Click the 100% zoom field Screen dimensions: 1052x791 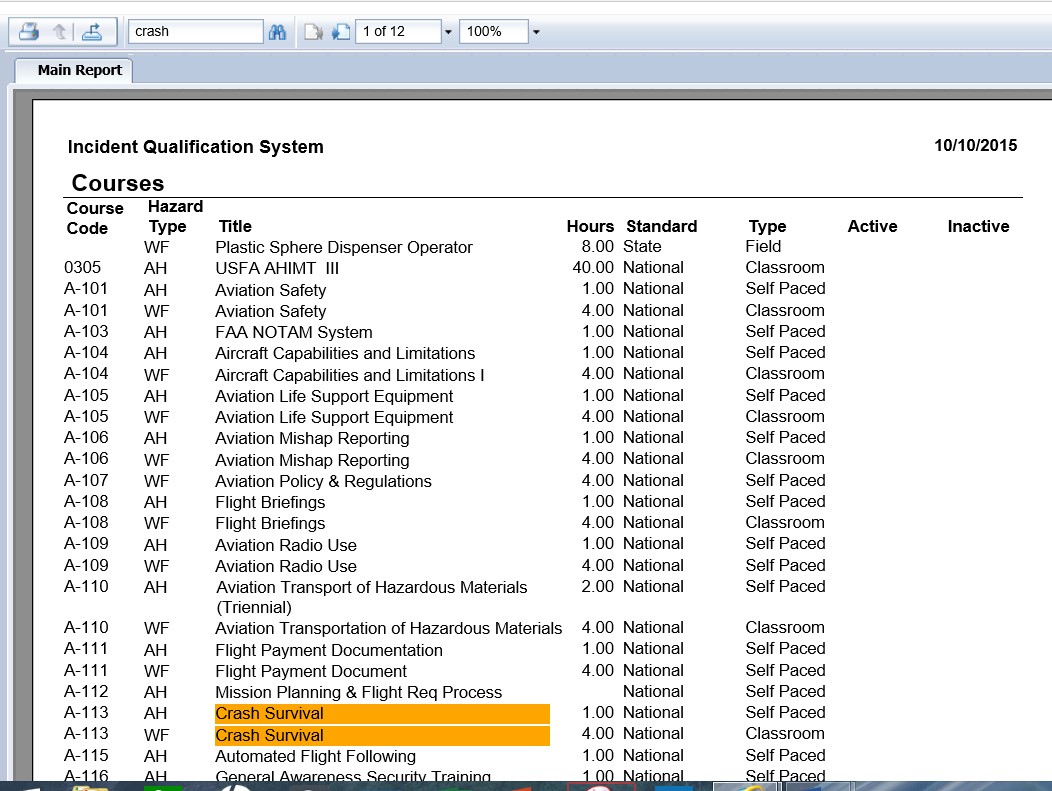tap(493, 32)
